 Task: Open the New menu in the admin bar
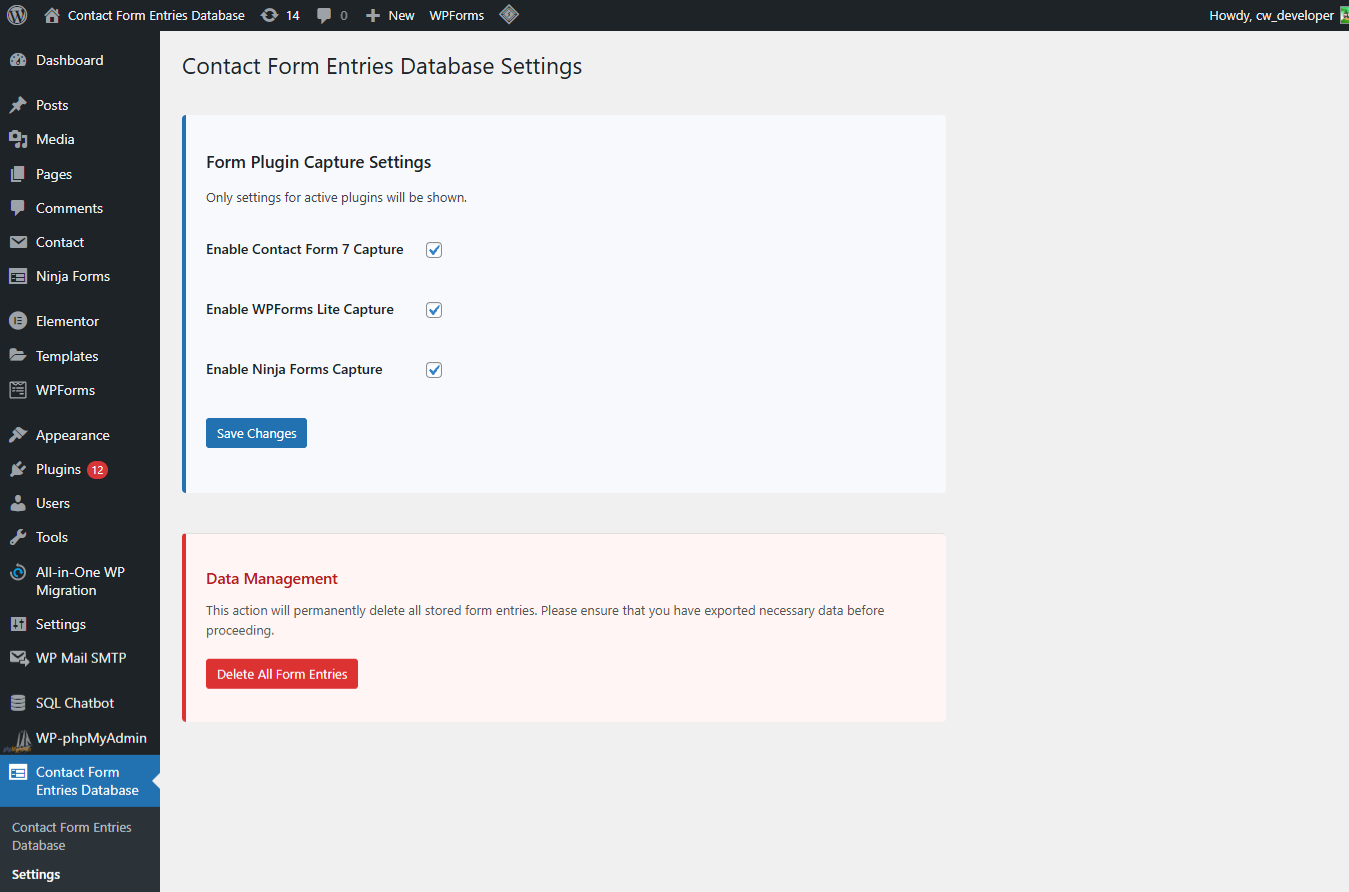tap(389, 15)
